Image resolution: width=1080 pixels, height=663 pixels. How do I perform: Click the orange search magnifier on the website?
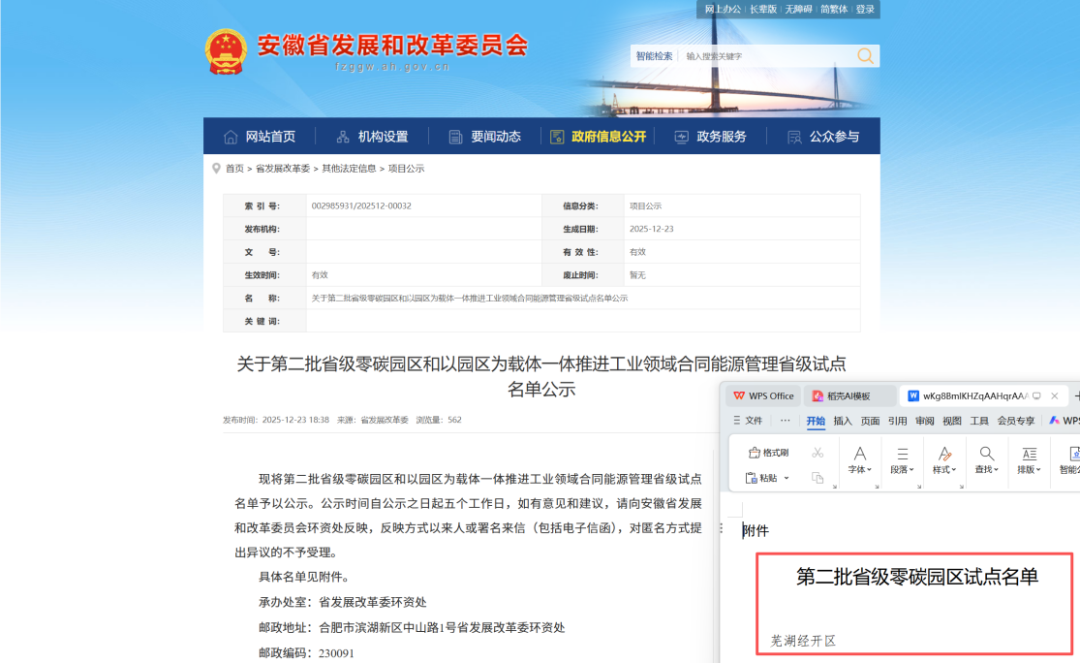tap(864, 56)
